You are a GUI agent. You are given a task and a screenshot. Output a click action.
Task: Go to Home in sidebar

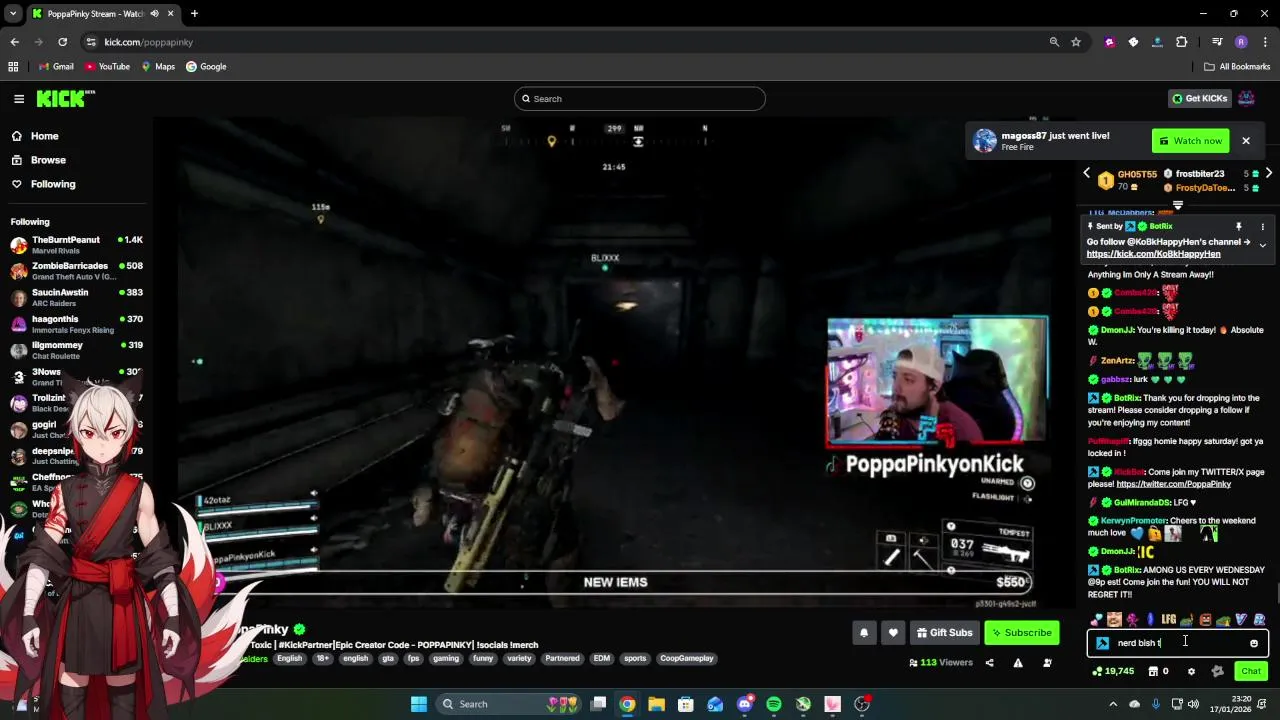point(35,136)
